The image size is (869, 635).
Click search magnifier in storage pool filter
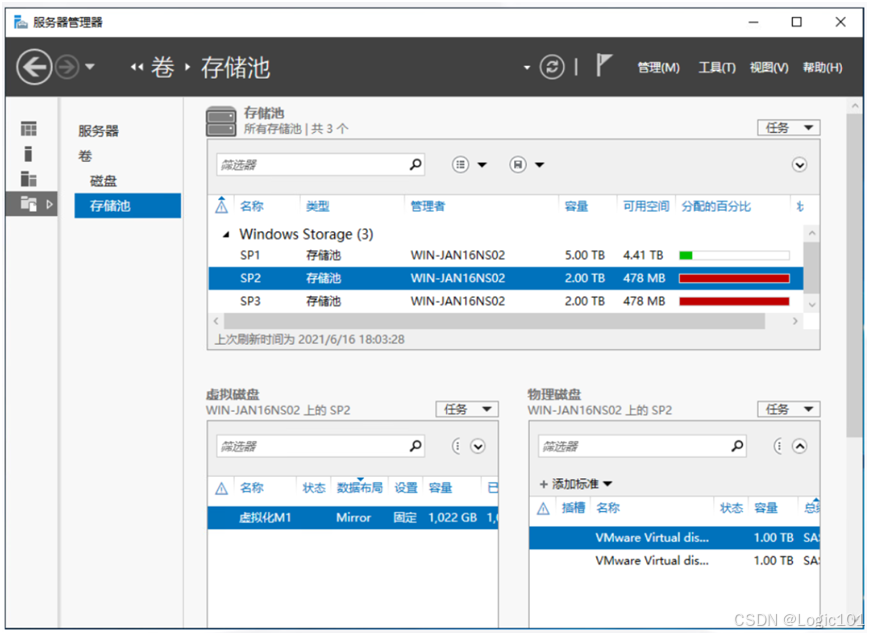click(416, 165)
